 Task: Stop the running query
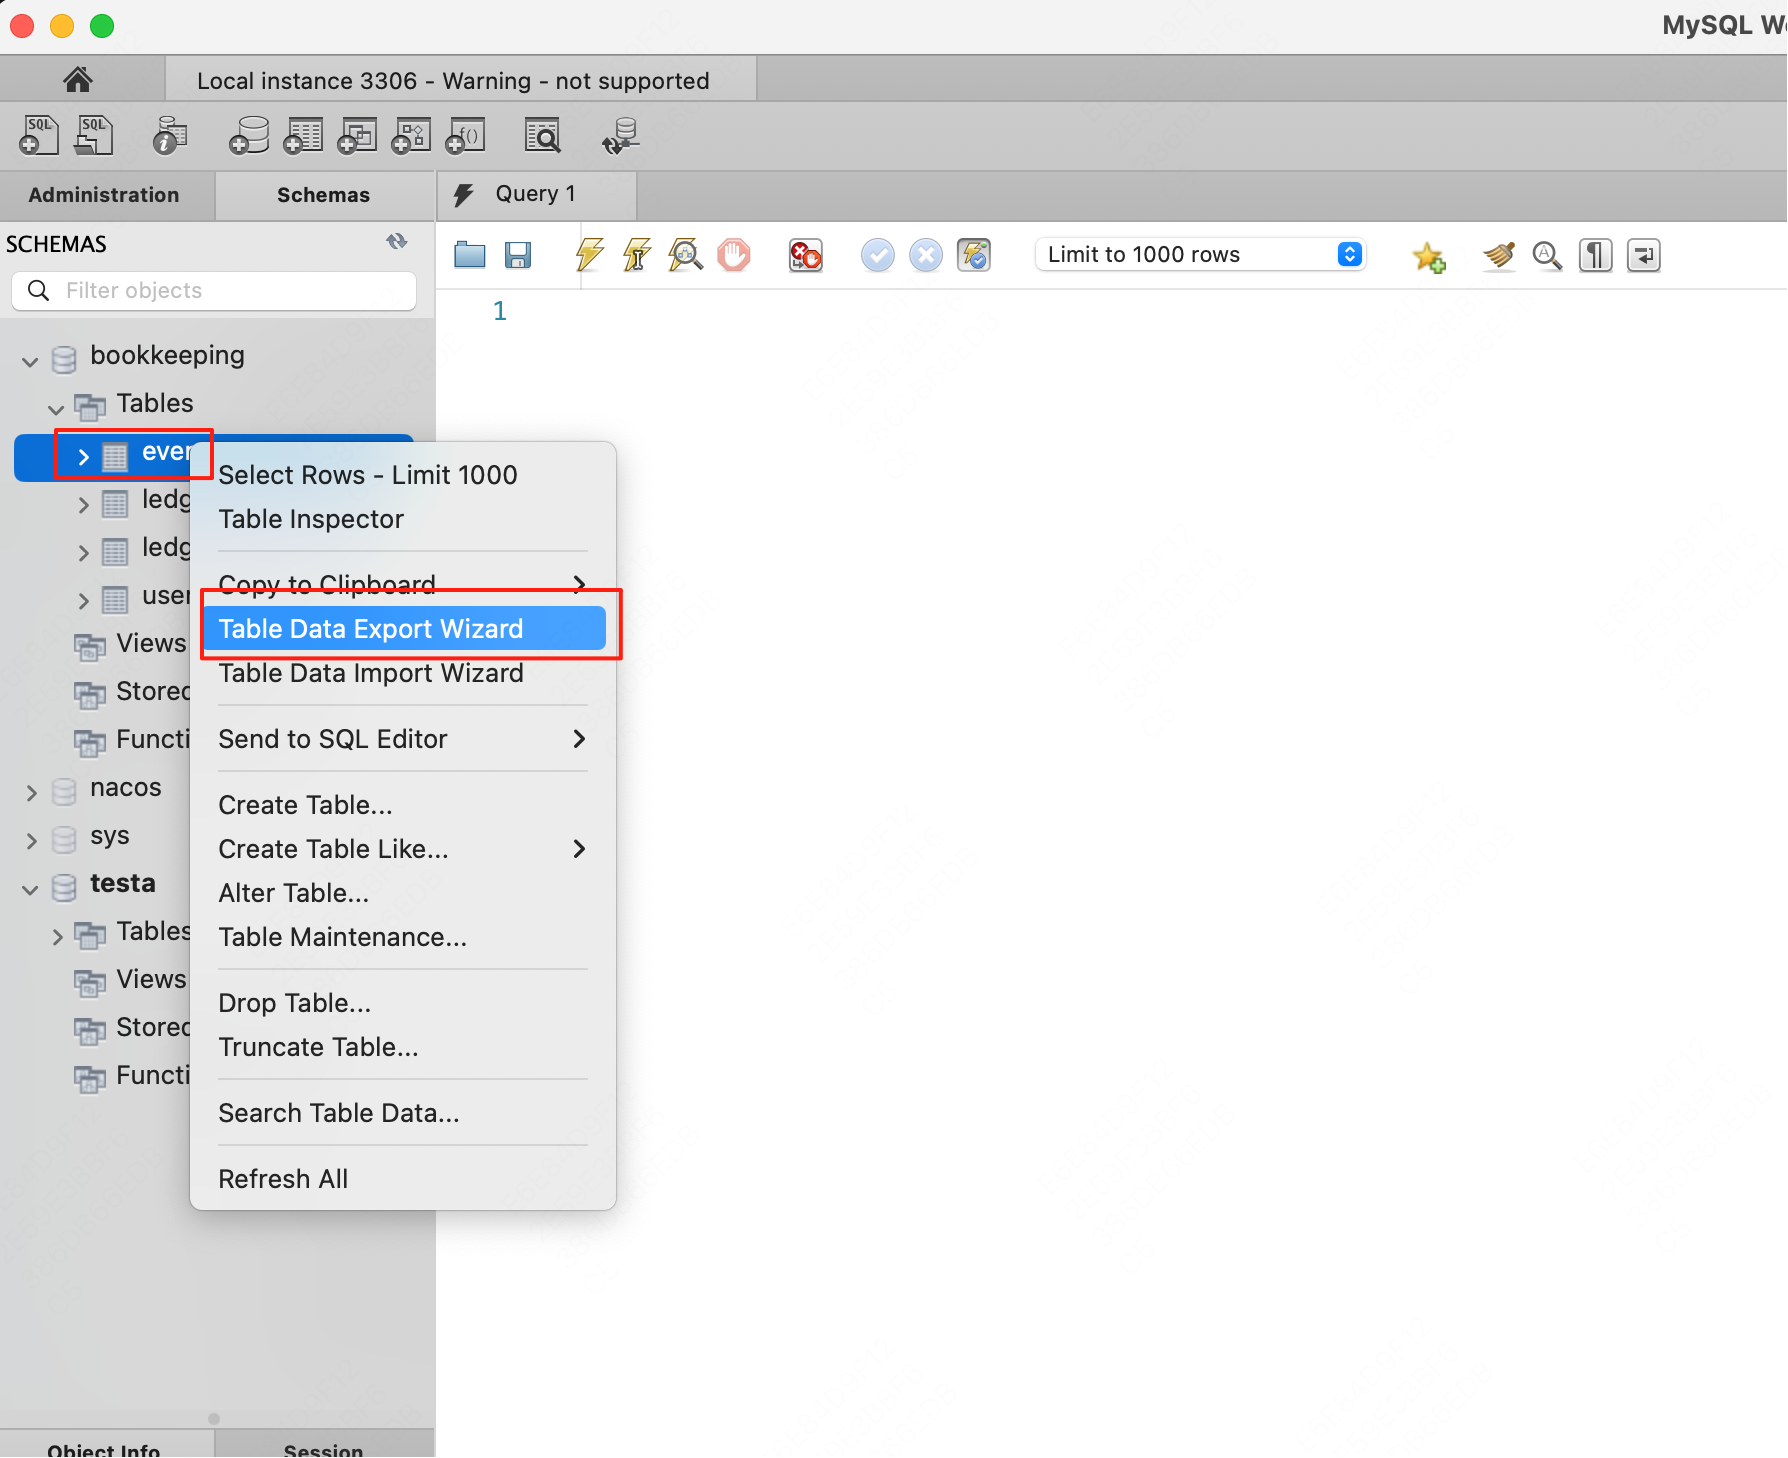tap(735, 255)
